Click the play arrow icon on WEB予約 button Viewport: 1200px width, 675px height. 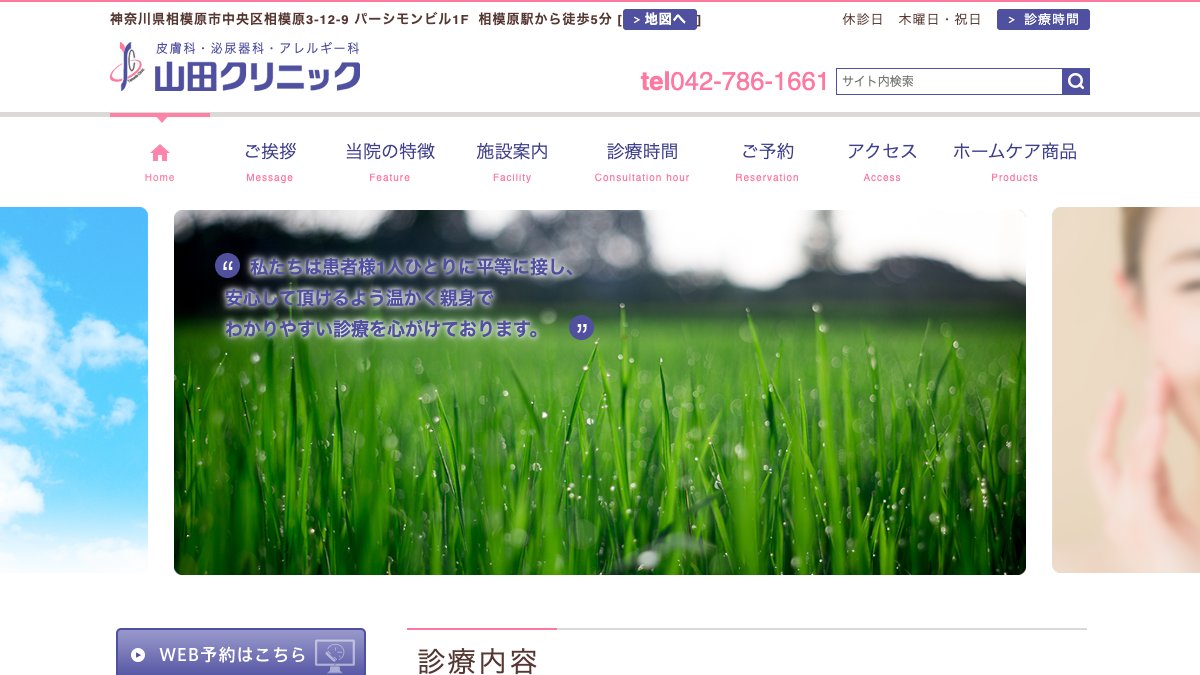tap(138, 655)
